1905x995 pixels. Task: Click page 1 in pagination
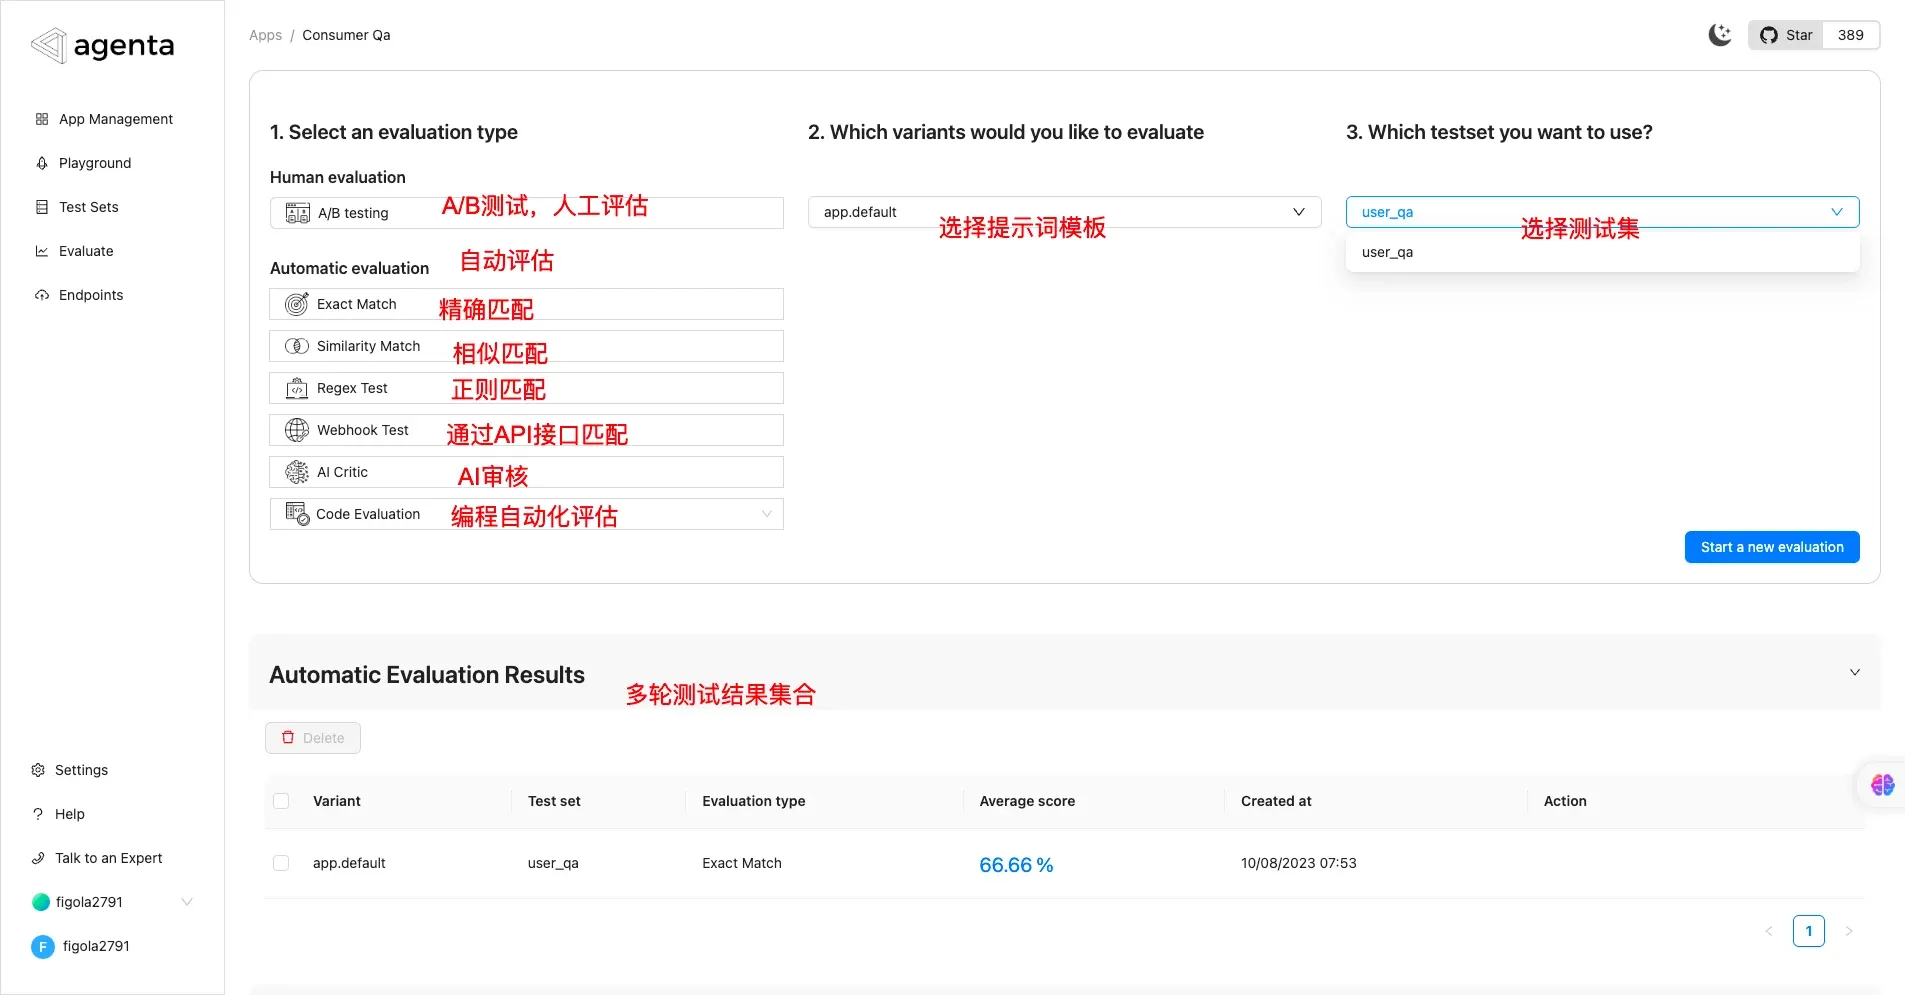click(1808, 931)
